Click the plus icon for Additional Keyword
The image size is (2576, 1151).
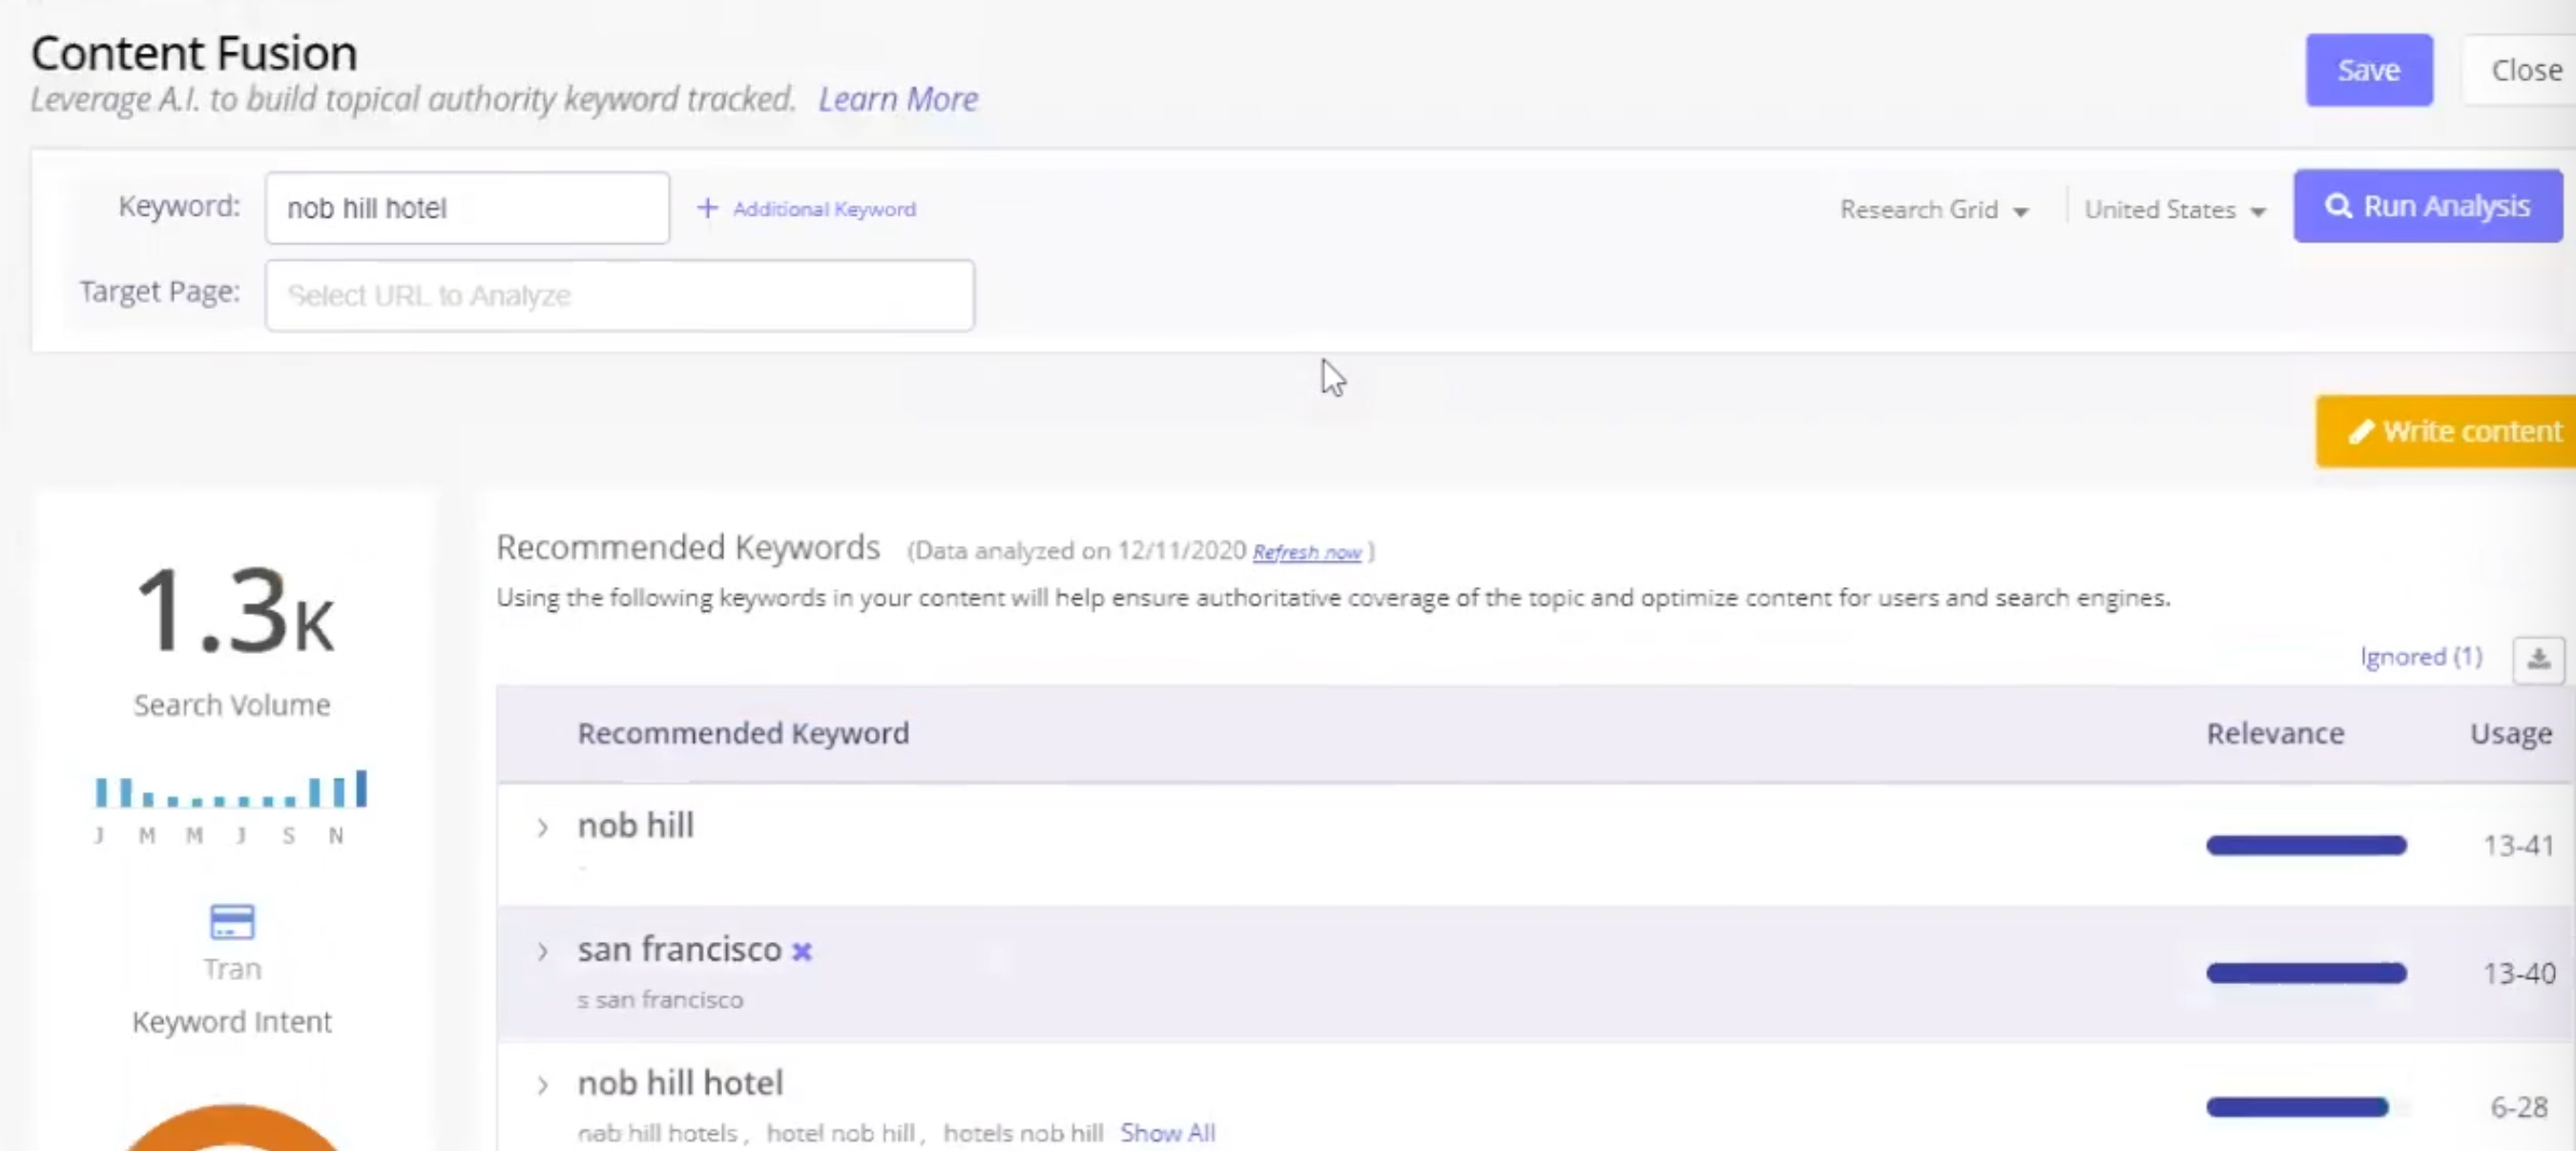tap(707, 208)
